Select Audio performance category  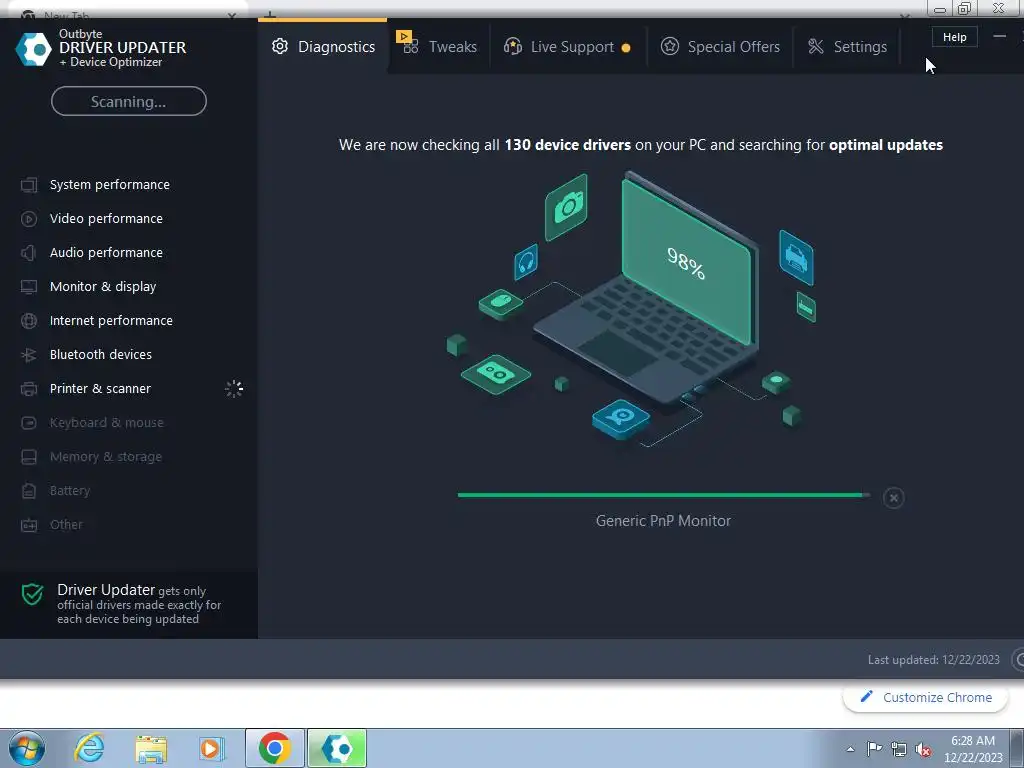106,253
